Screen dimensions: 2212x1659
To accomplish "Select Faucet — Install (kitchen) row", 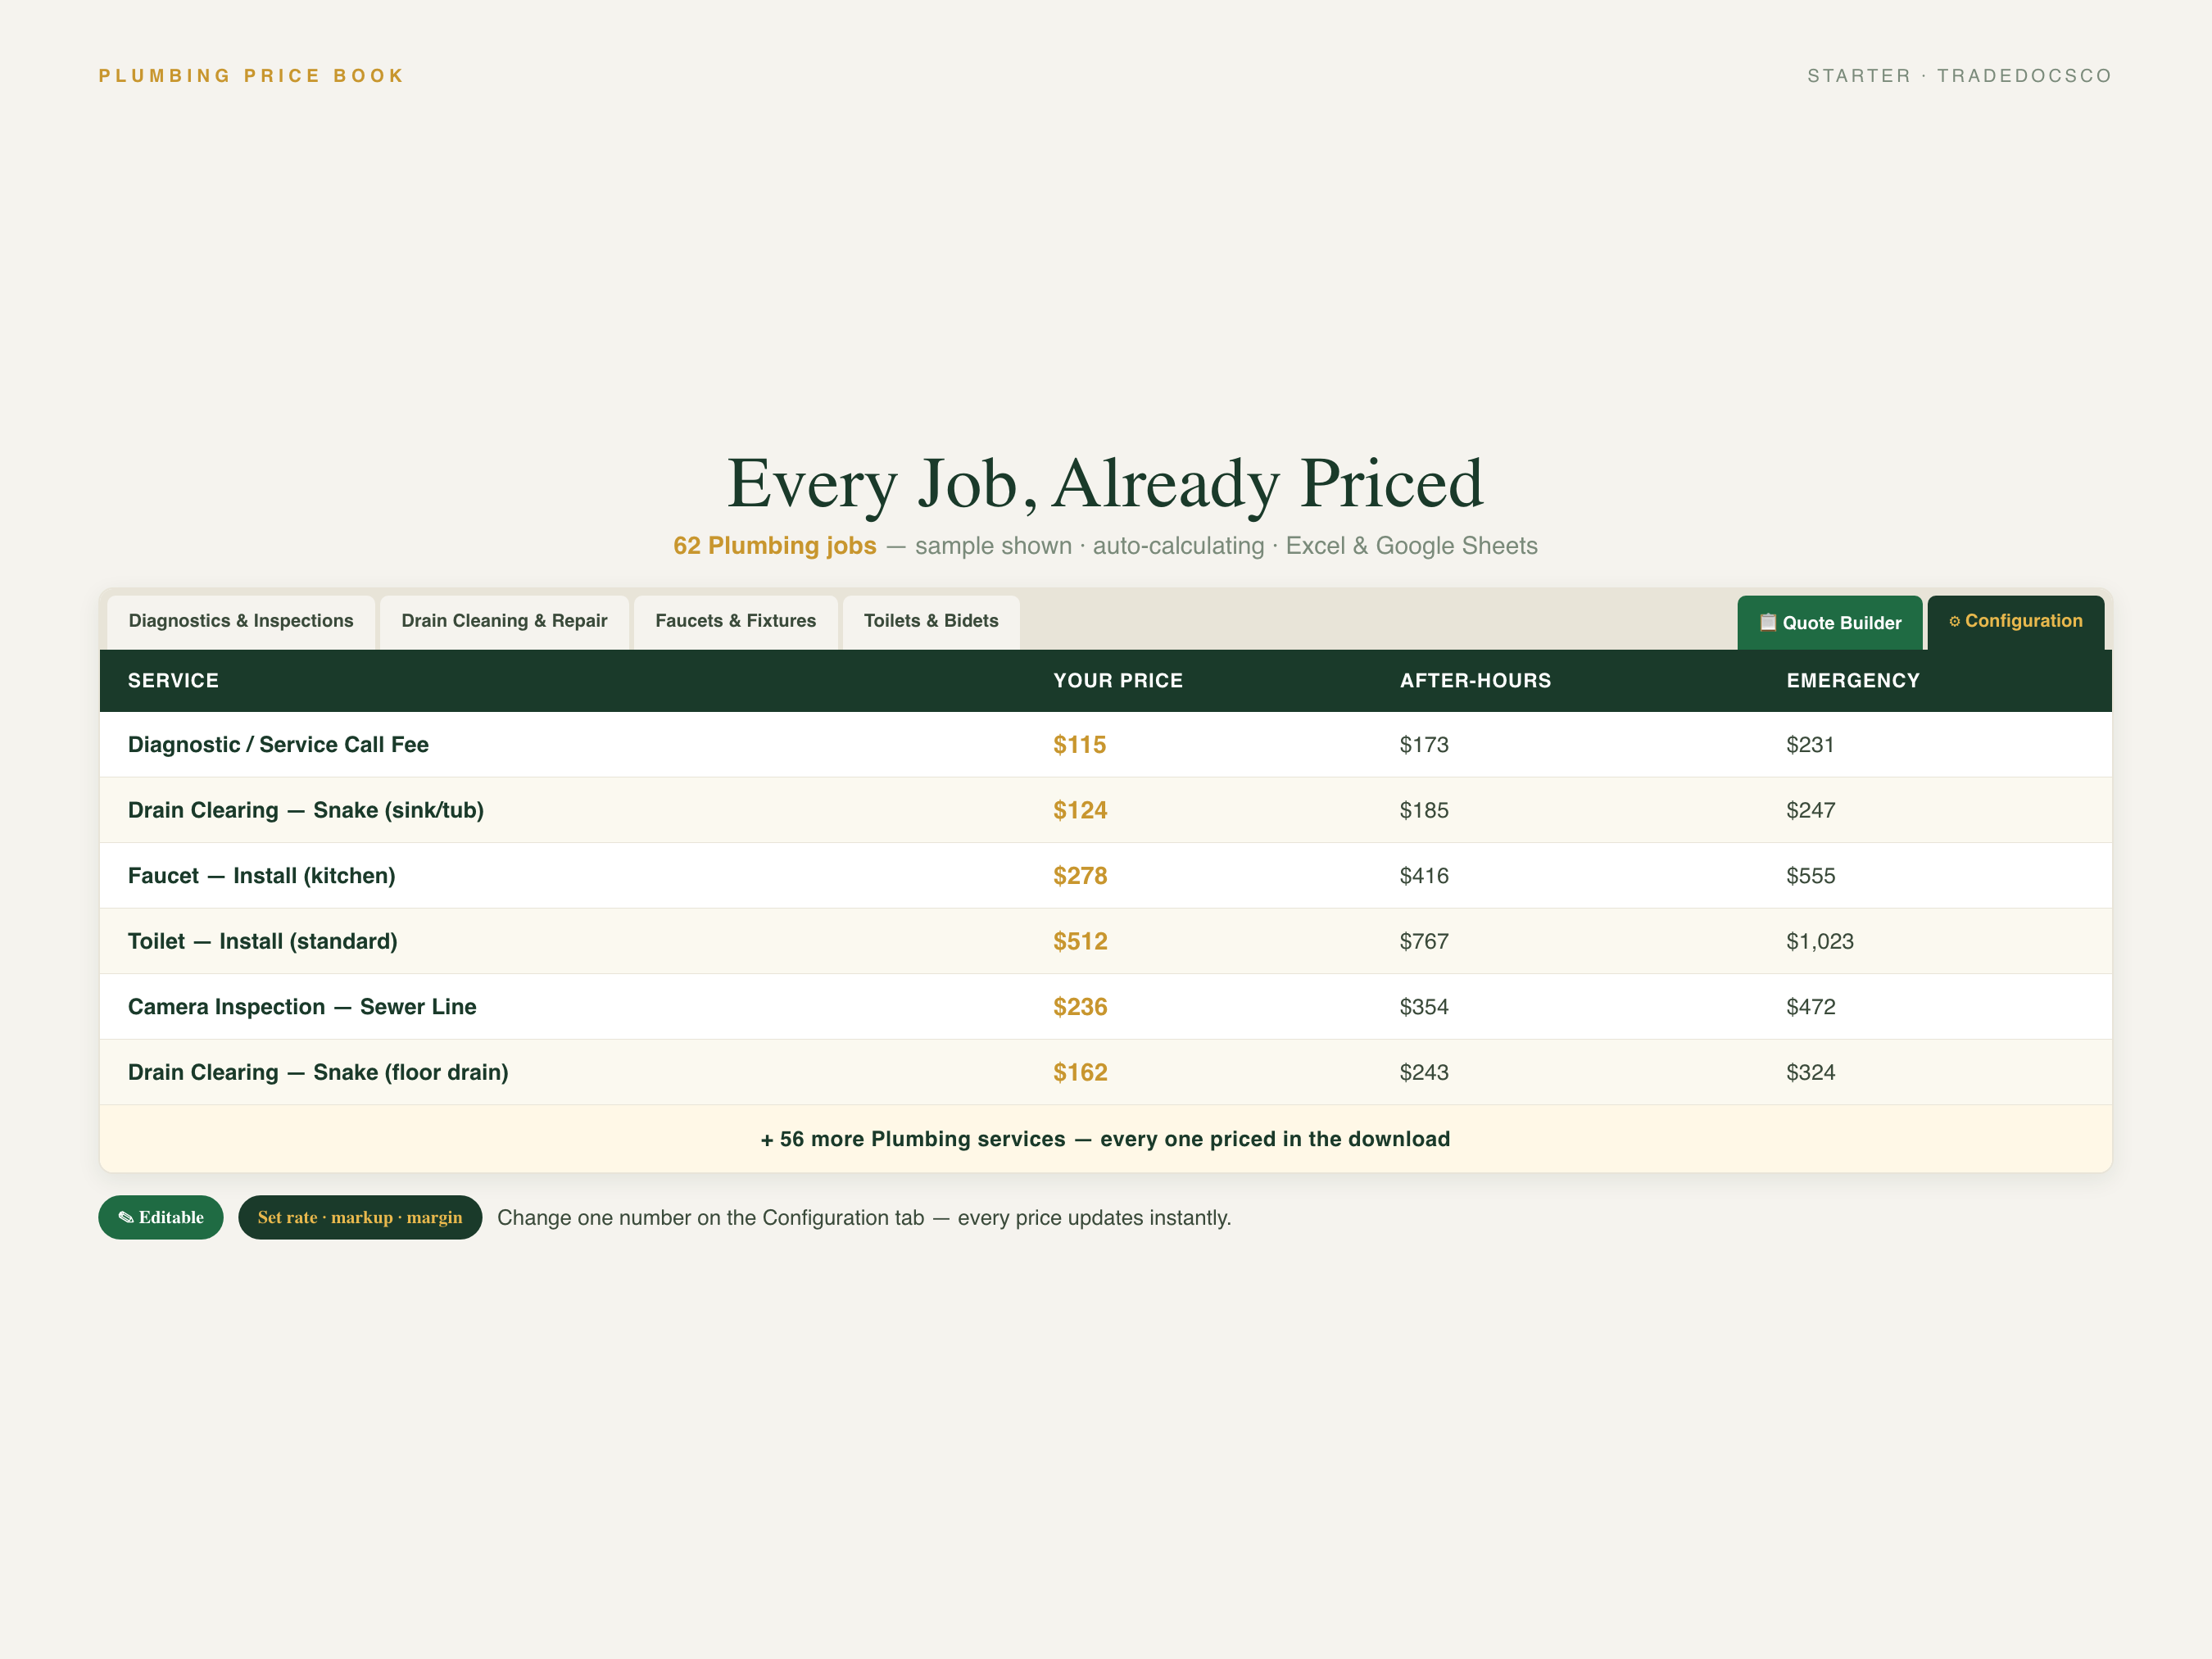I will [x=1106, y=875].
